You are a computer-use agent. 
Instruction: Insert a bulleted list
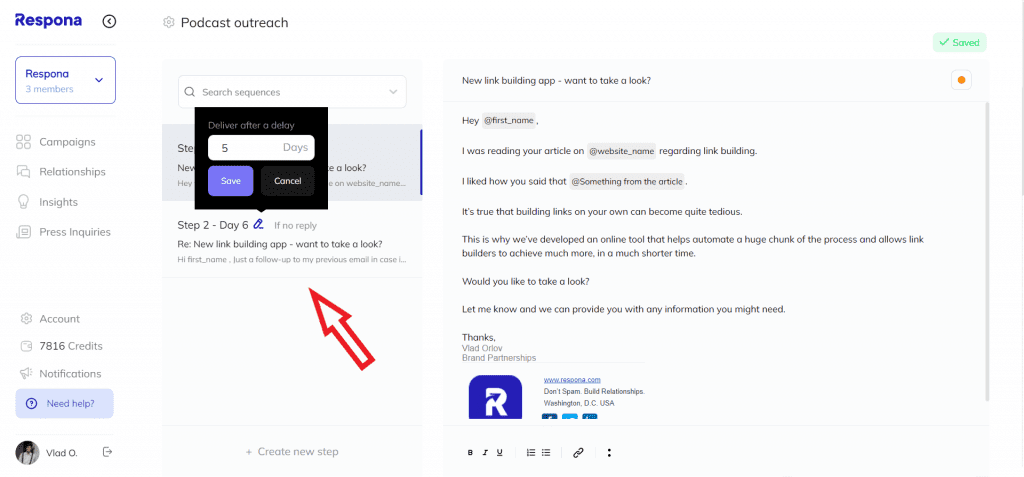click(546, 452)
